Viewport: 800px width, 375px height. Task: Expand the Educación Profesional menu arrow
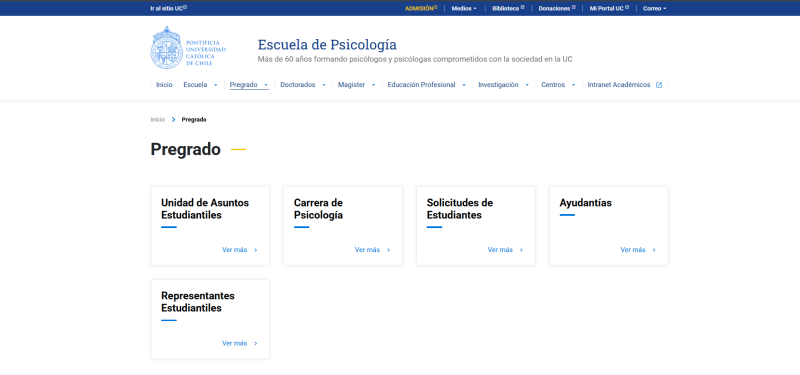point(464,85)
